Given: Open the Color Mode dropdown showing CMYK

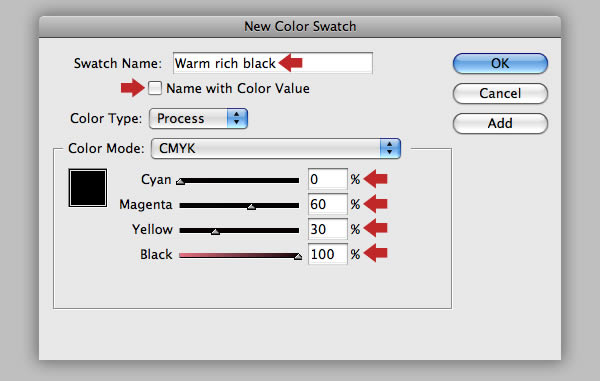Looking at the screenshot, I should 276,148.
